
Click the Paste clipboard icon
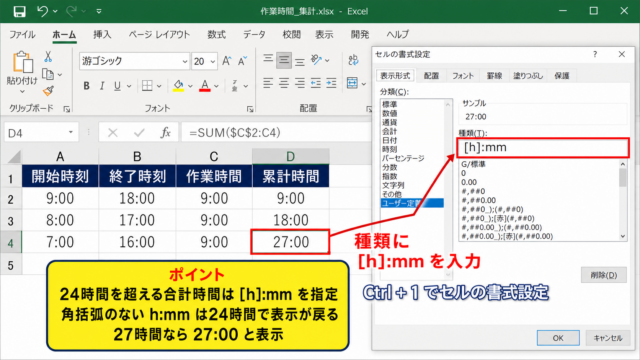pos(22,62)
